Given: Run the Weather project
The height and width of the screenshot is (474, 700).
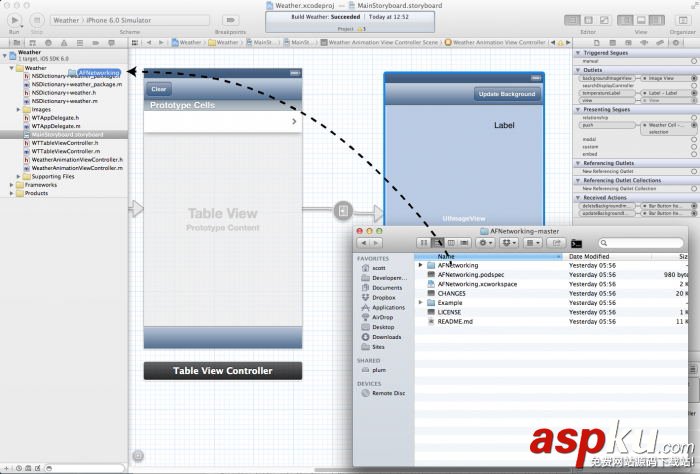Looking at the screenshot, I should tap(14, 21).
